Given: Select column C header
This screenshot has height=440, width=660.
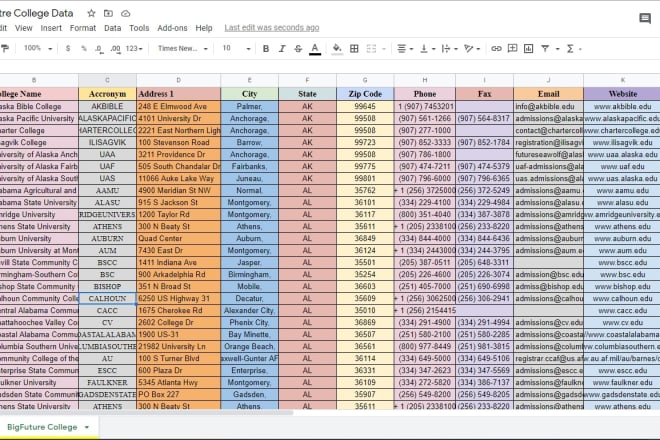Looking at the screenshot, I should 107,80.
